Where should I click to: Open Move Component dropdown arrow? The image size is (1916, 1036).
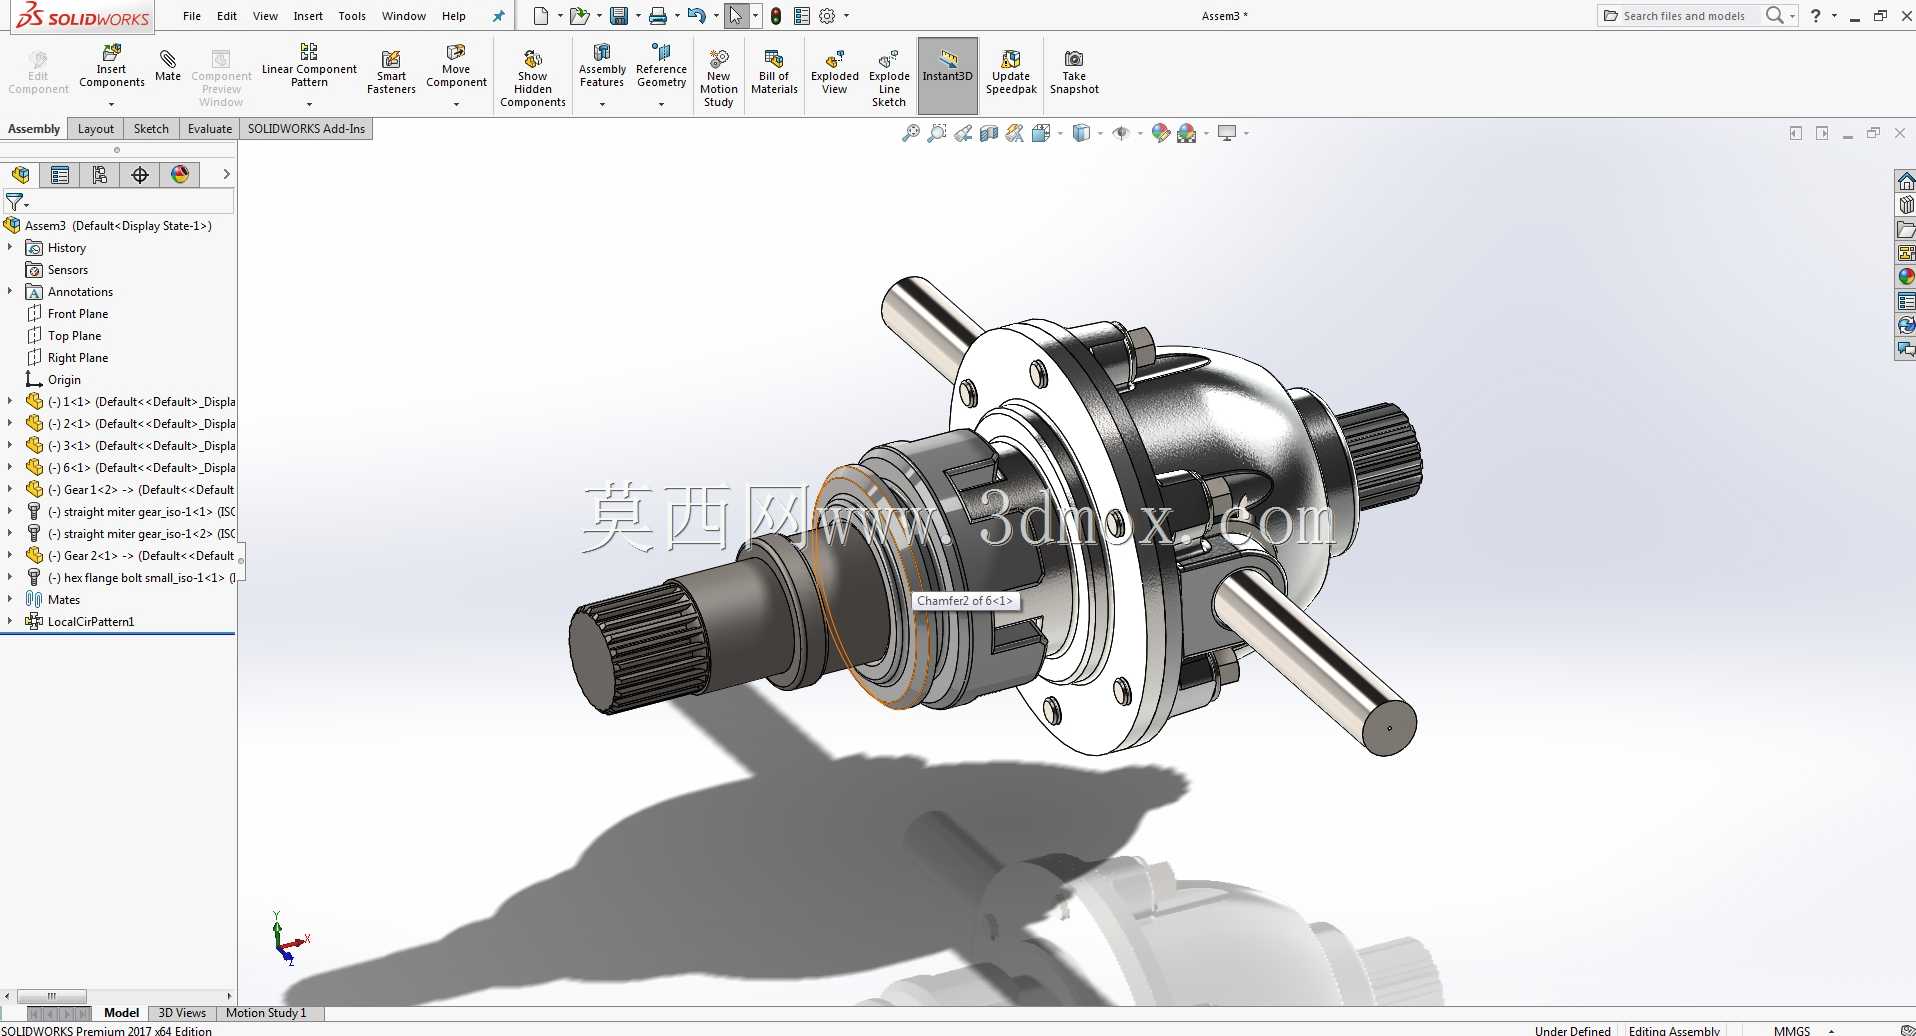click(456, 104)
